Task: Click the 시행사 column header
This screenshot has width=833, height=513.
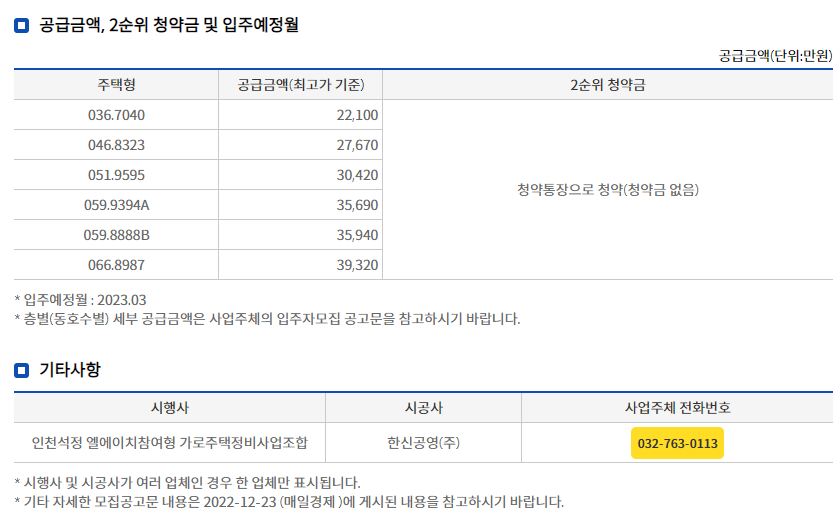Action: point(169,408)
